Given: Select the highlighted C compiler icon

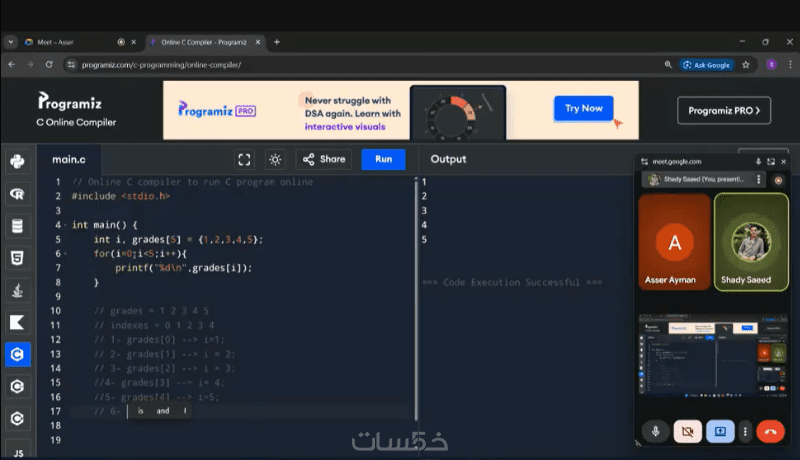Looking at the screenshot, I should [x=17, y=354].
